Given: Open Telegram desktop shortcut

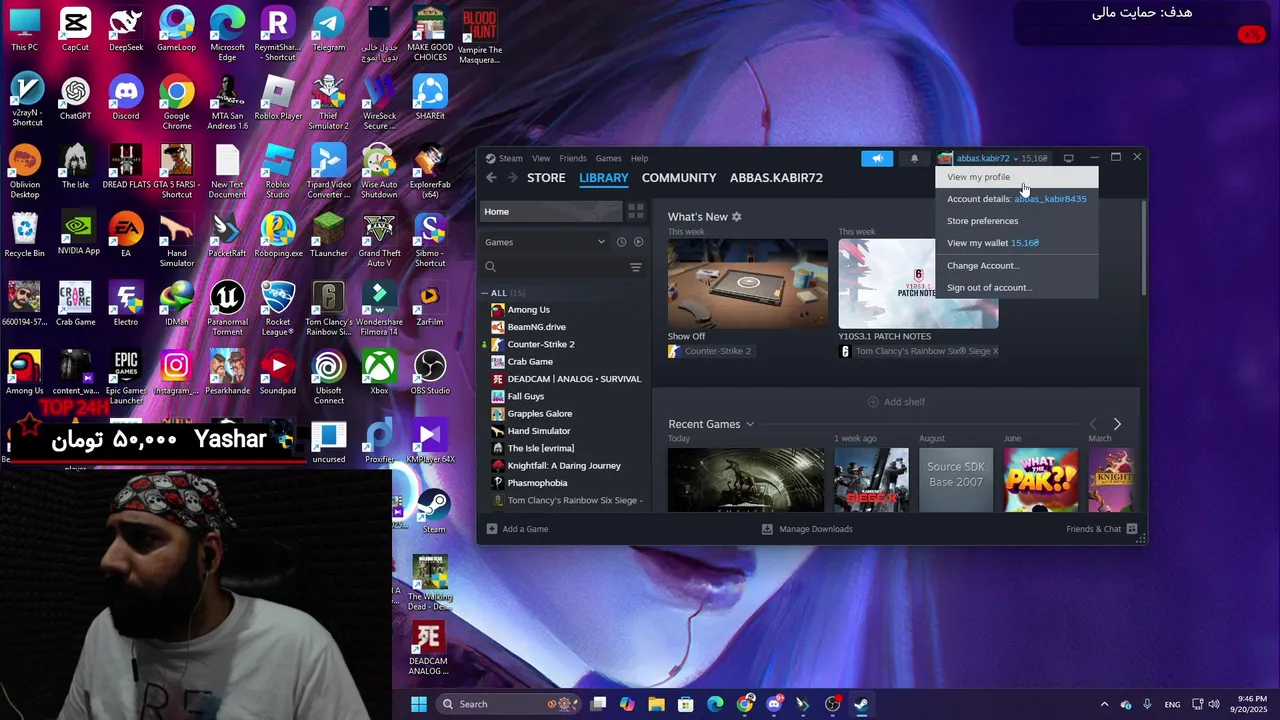Looking at the screenshot, I should click(328, 30).
